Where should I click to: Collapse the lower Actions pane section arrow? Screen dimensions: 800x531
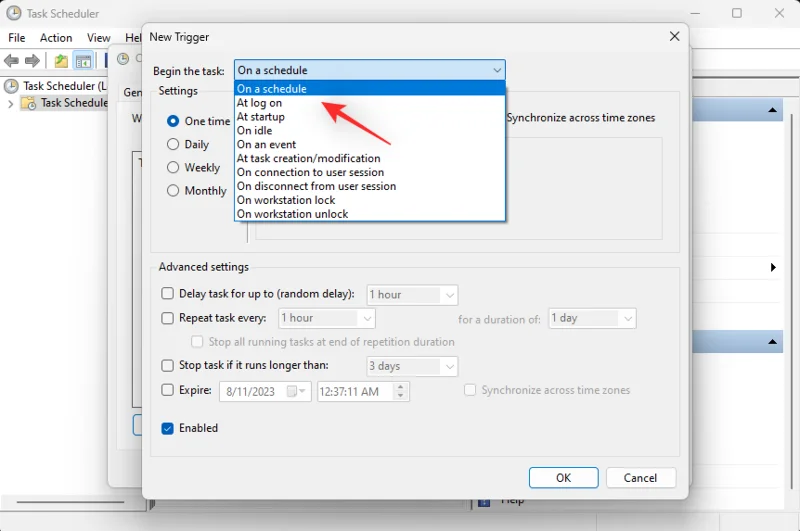[772, 342]
